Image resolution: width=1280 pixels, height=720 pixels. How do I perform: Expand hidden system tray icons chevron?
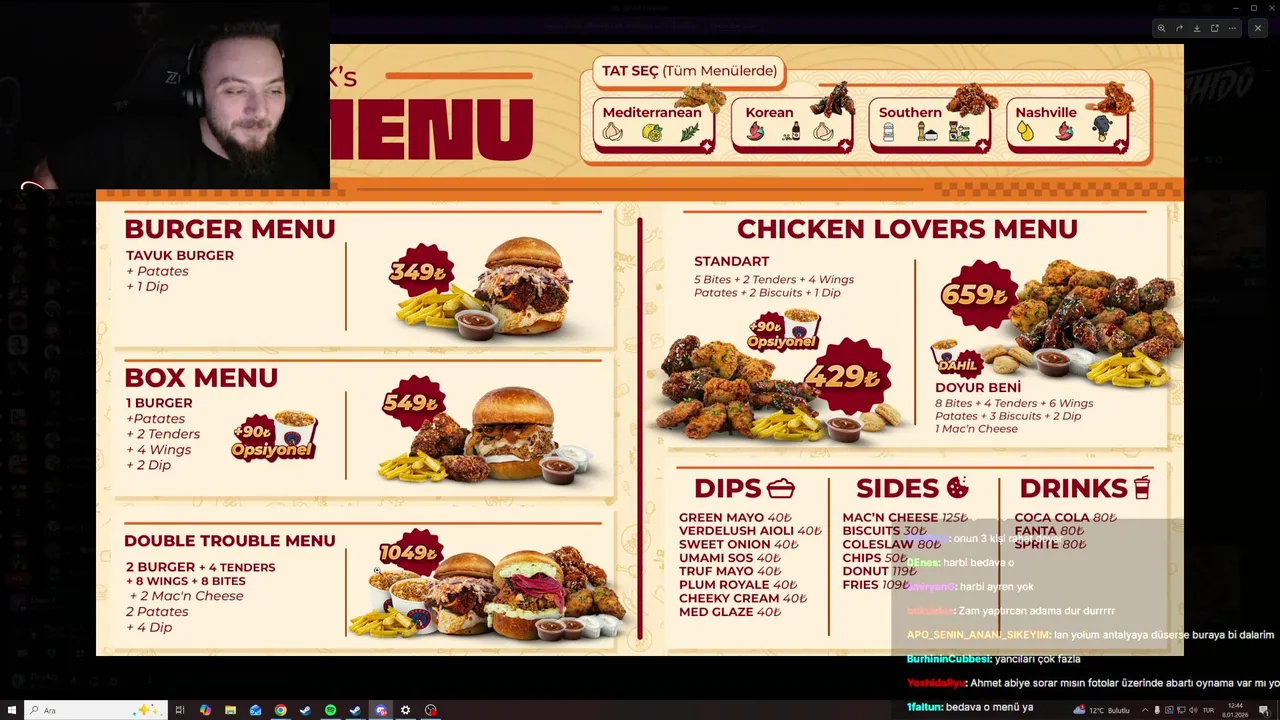click(x=1145, y=710)
